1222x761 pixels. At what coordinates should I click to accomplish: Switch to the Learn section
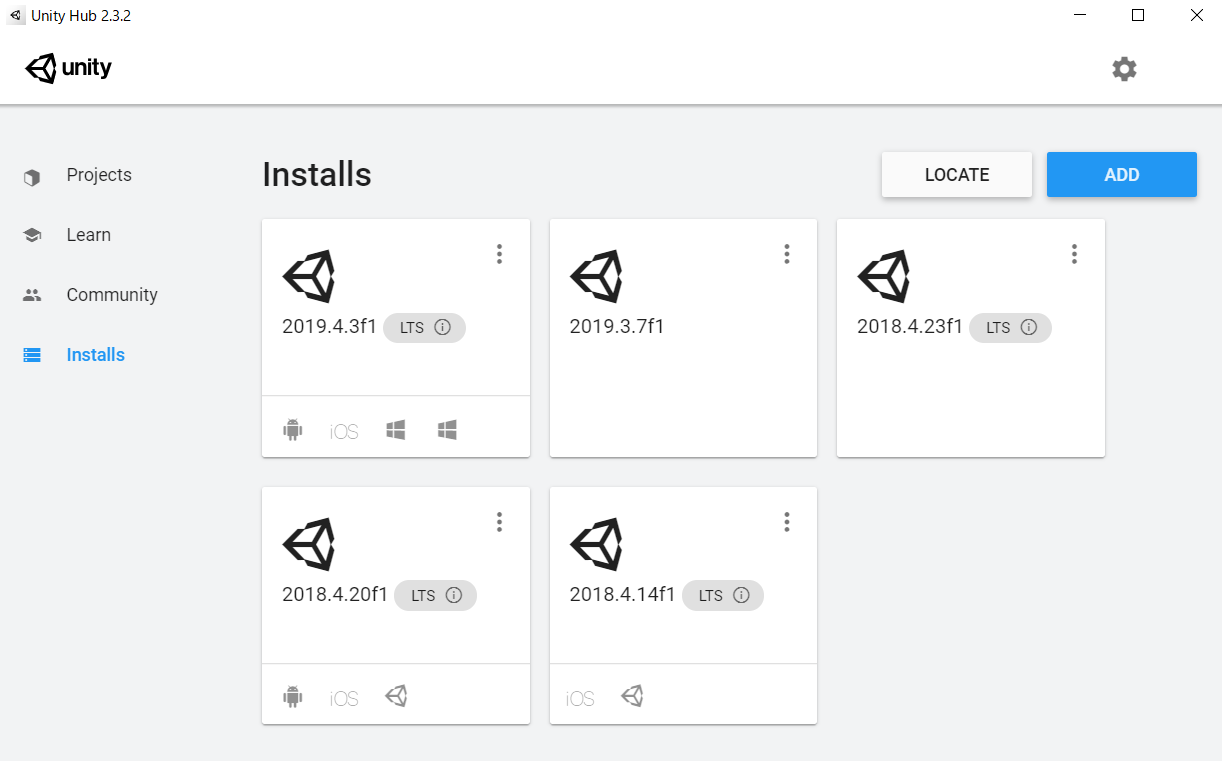[x=88, y=235]
